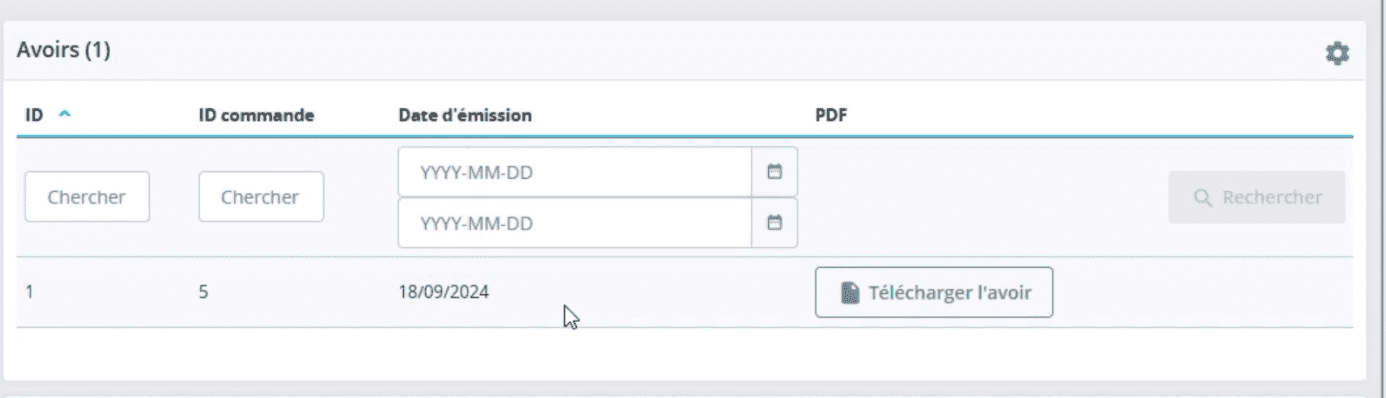Click the document icon in Télécharger l'avoir
The height and width of the screenshot is (398, 1386).
point(850,293)
